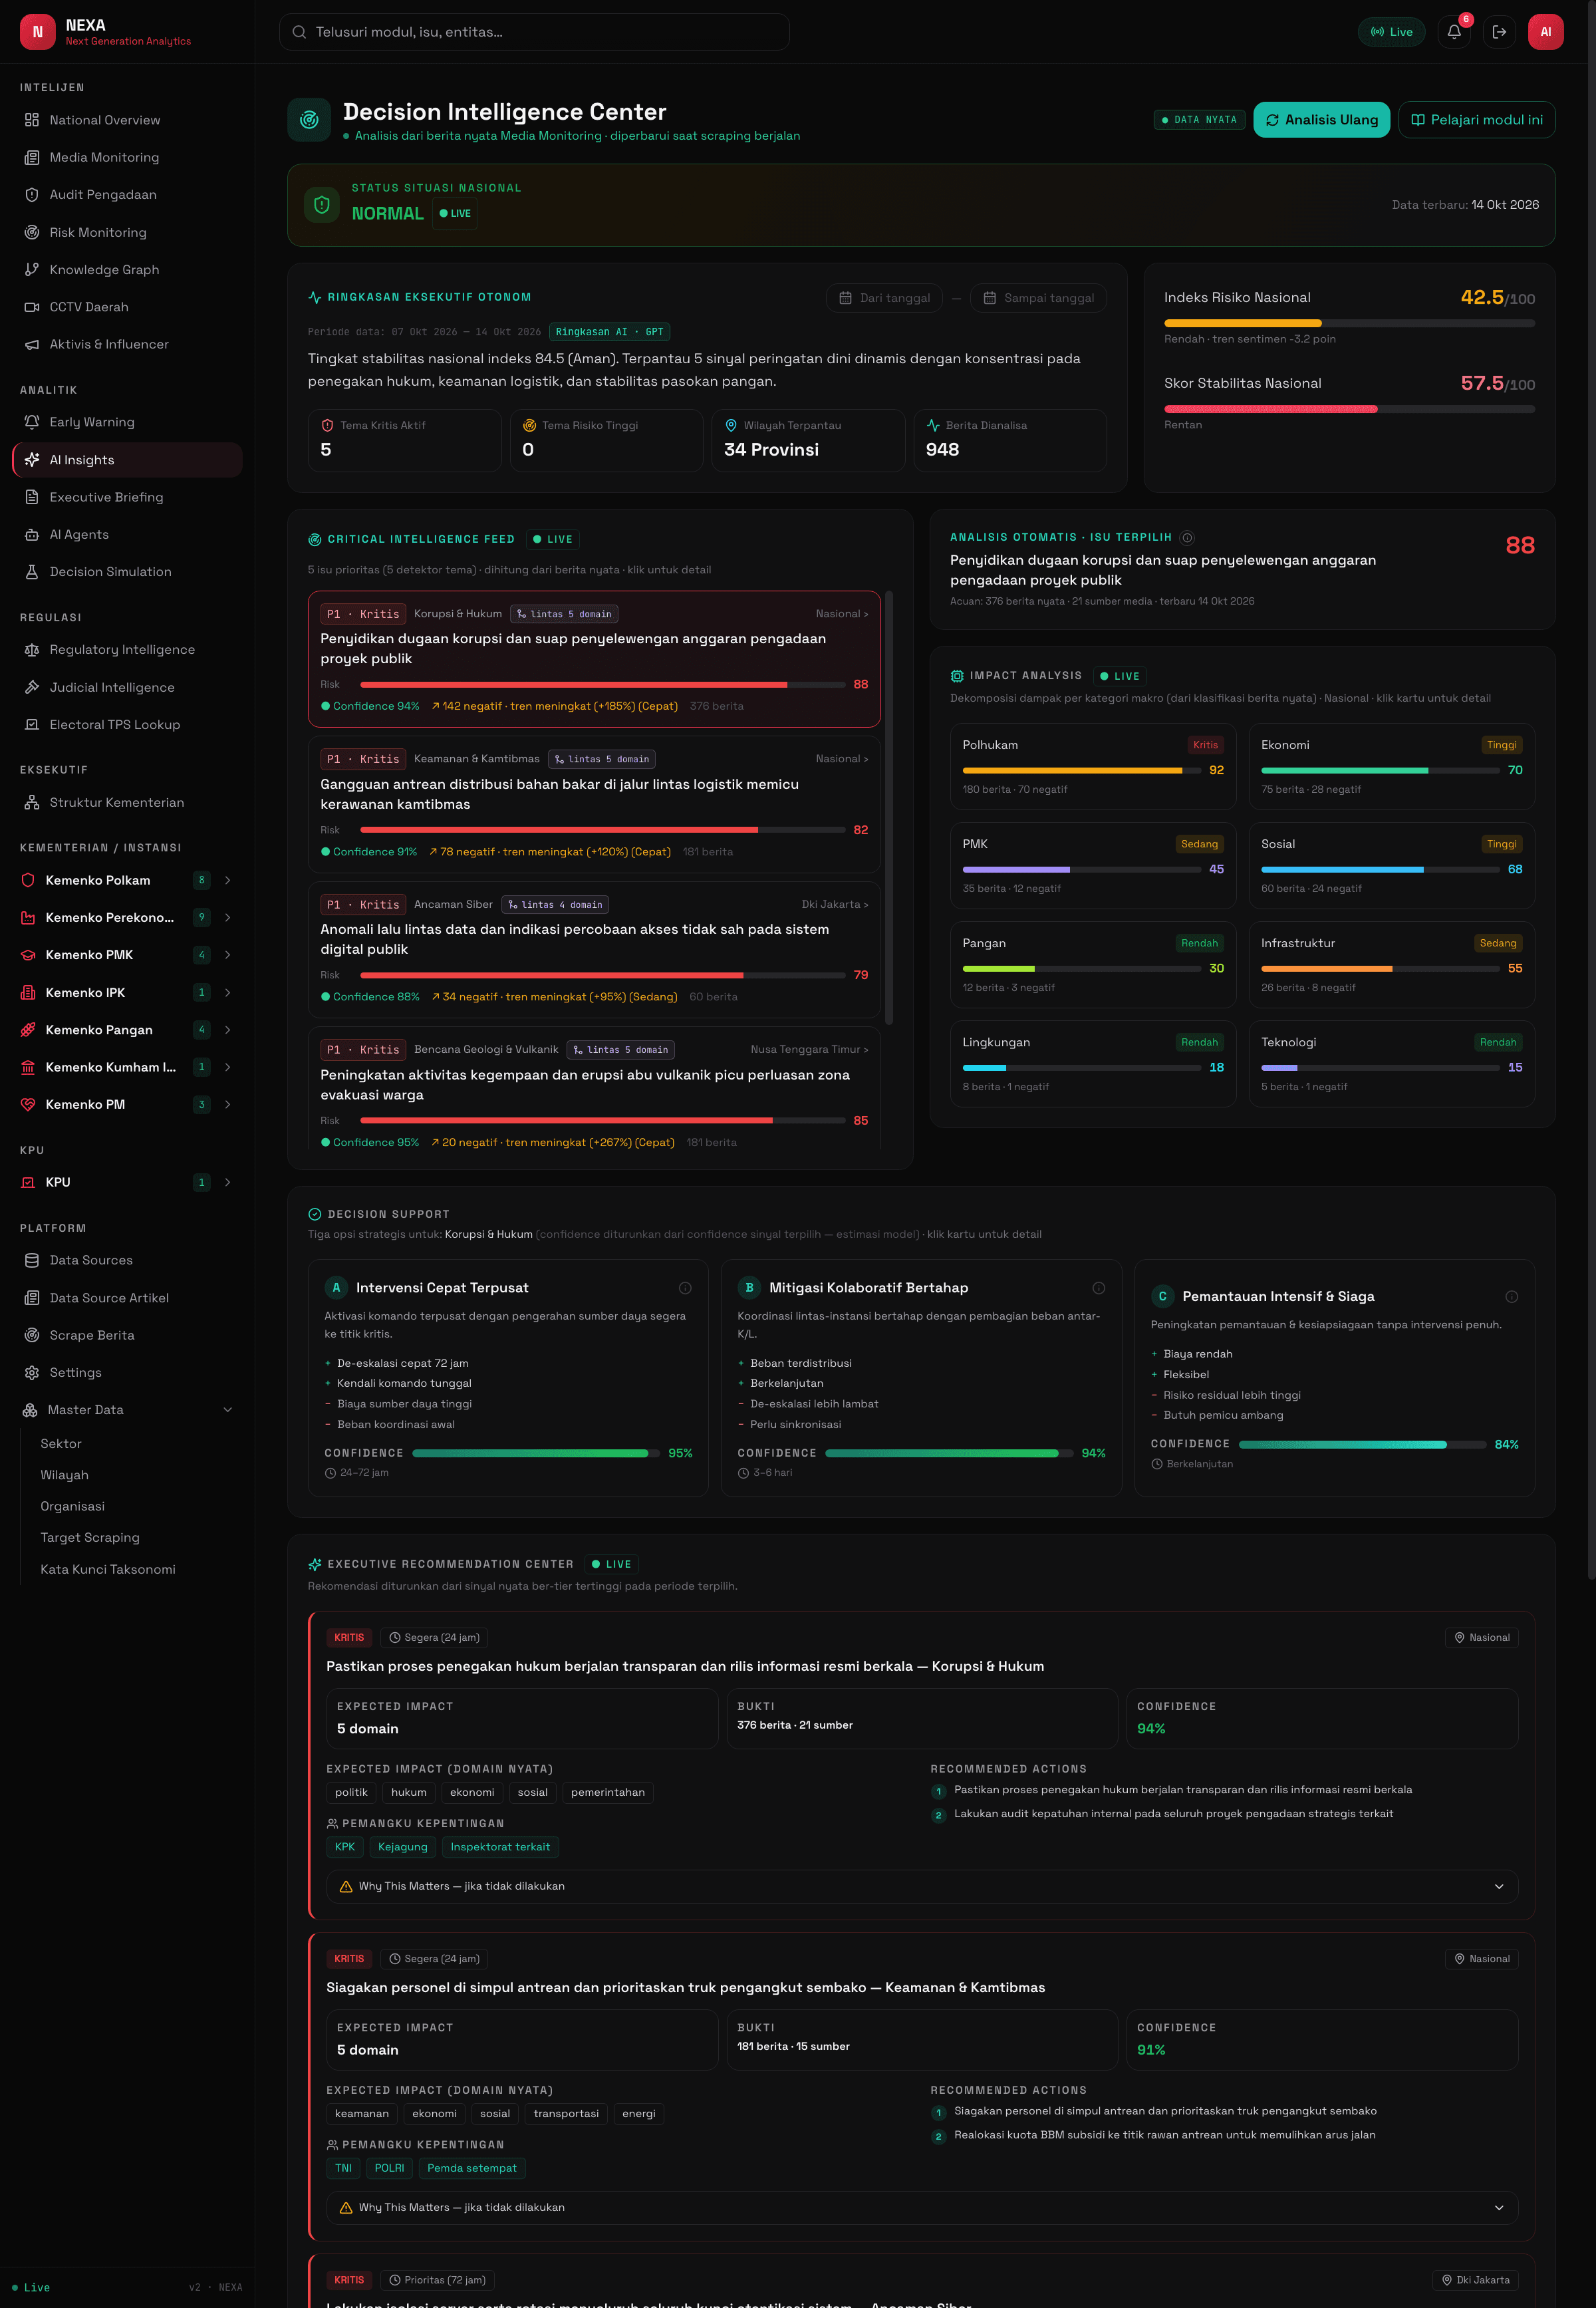1596x2308 pixels.
Task: Open Media Monitoring module
Action: 127,157
